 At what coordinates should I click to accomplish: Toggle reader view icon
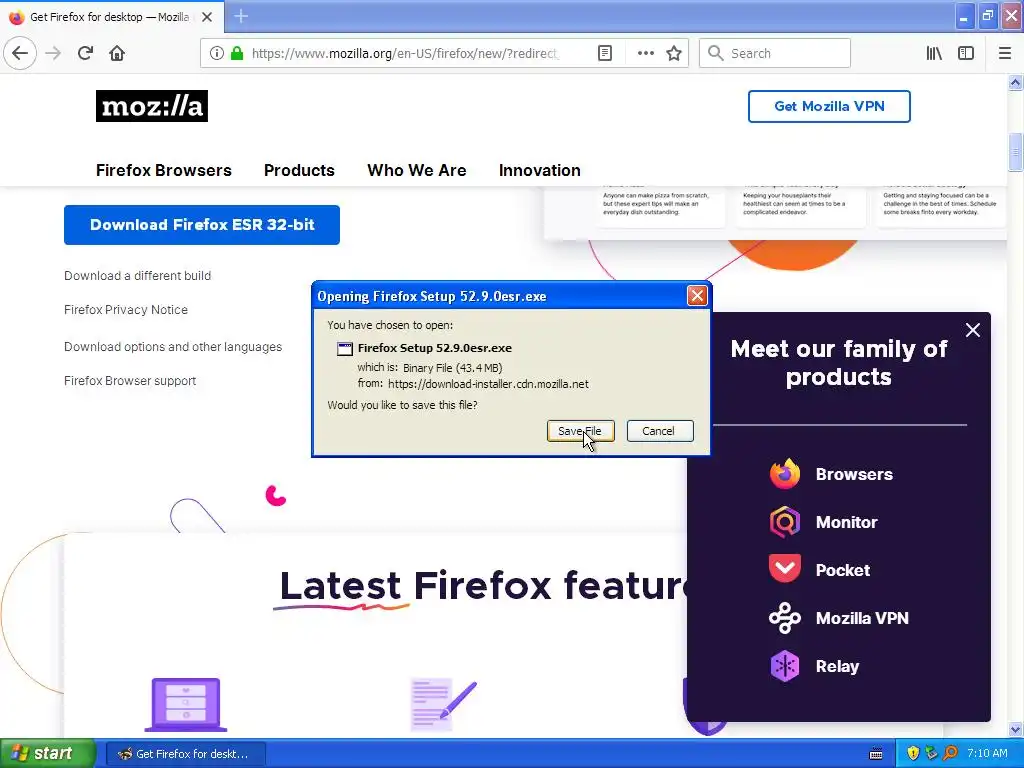pyautogui.click(x=605, y=53)
